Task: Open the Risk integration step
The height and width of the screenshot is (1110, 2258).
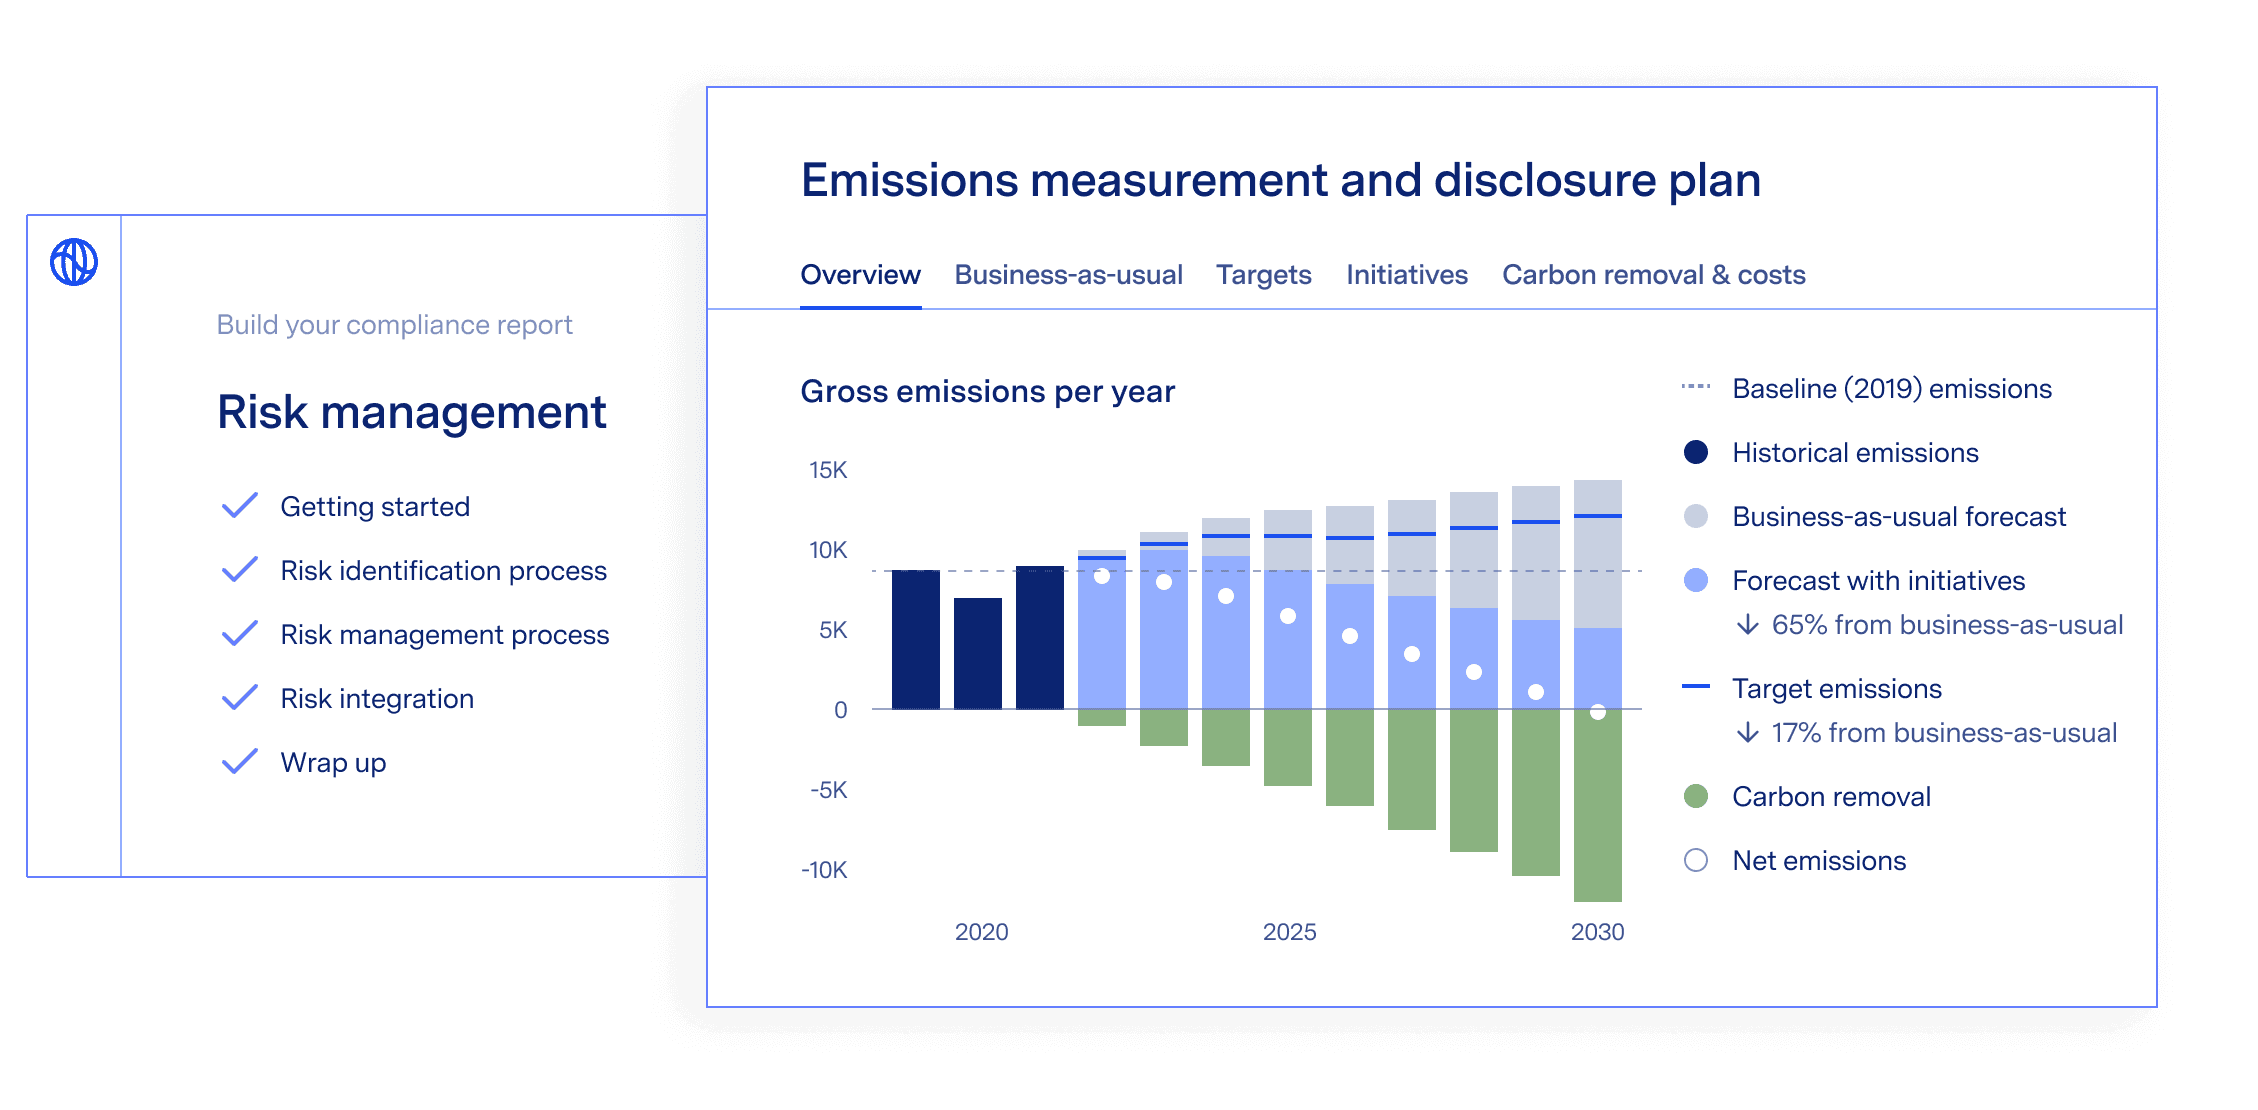Action: coord(377,699)
